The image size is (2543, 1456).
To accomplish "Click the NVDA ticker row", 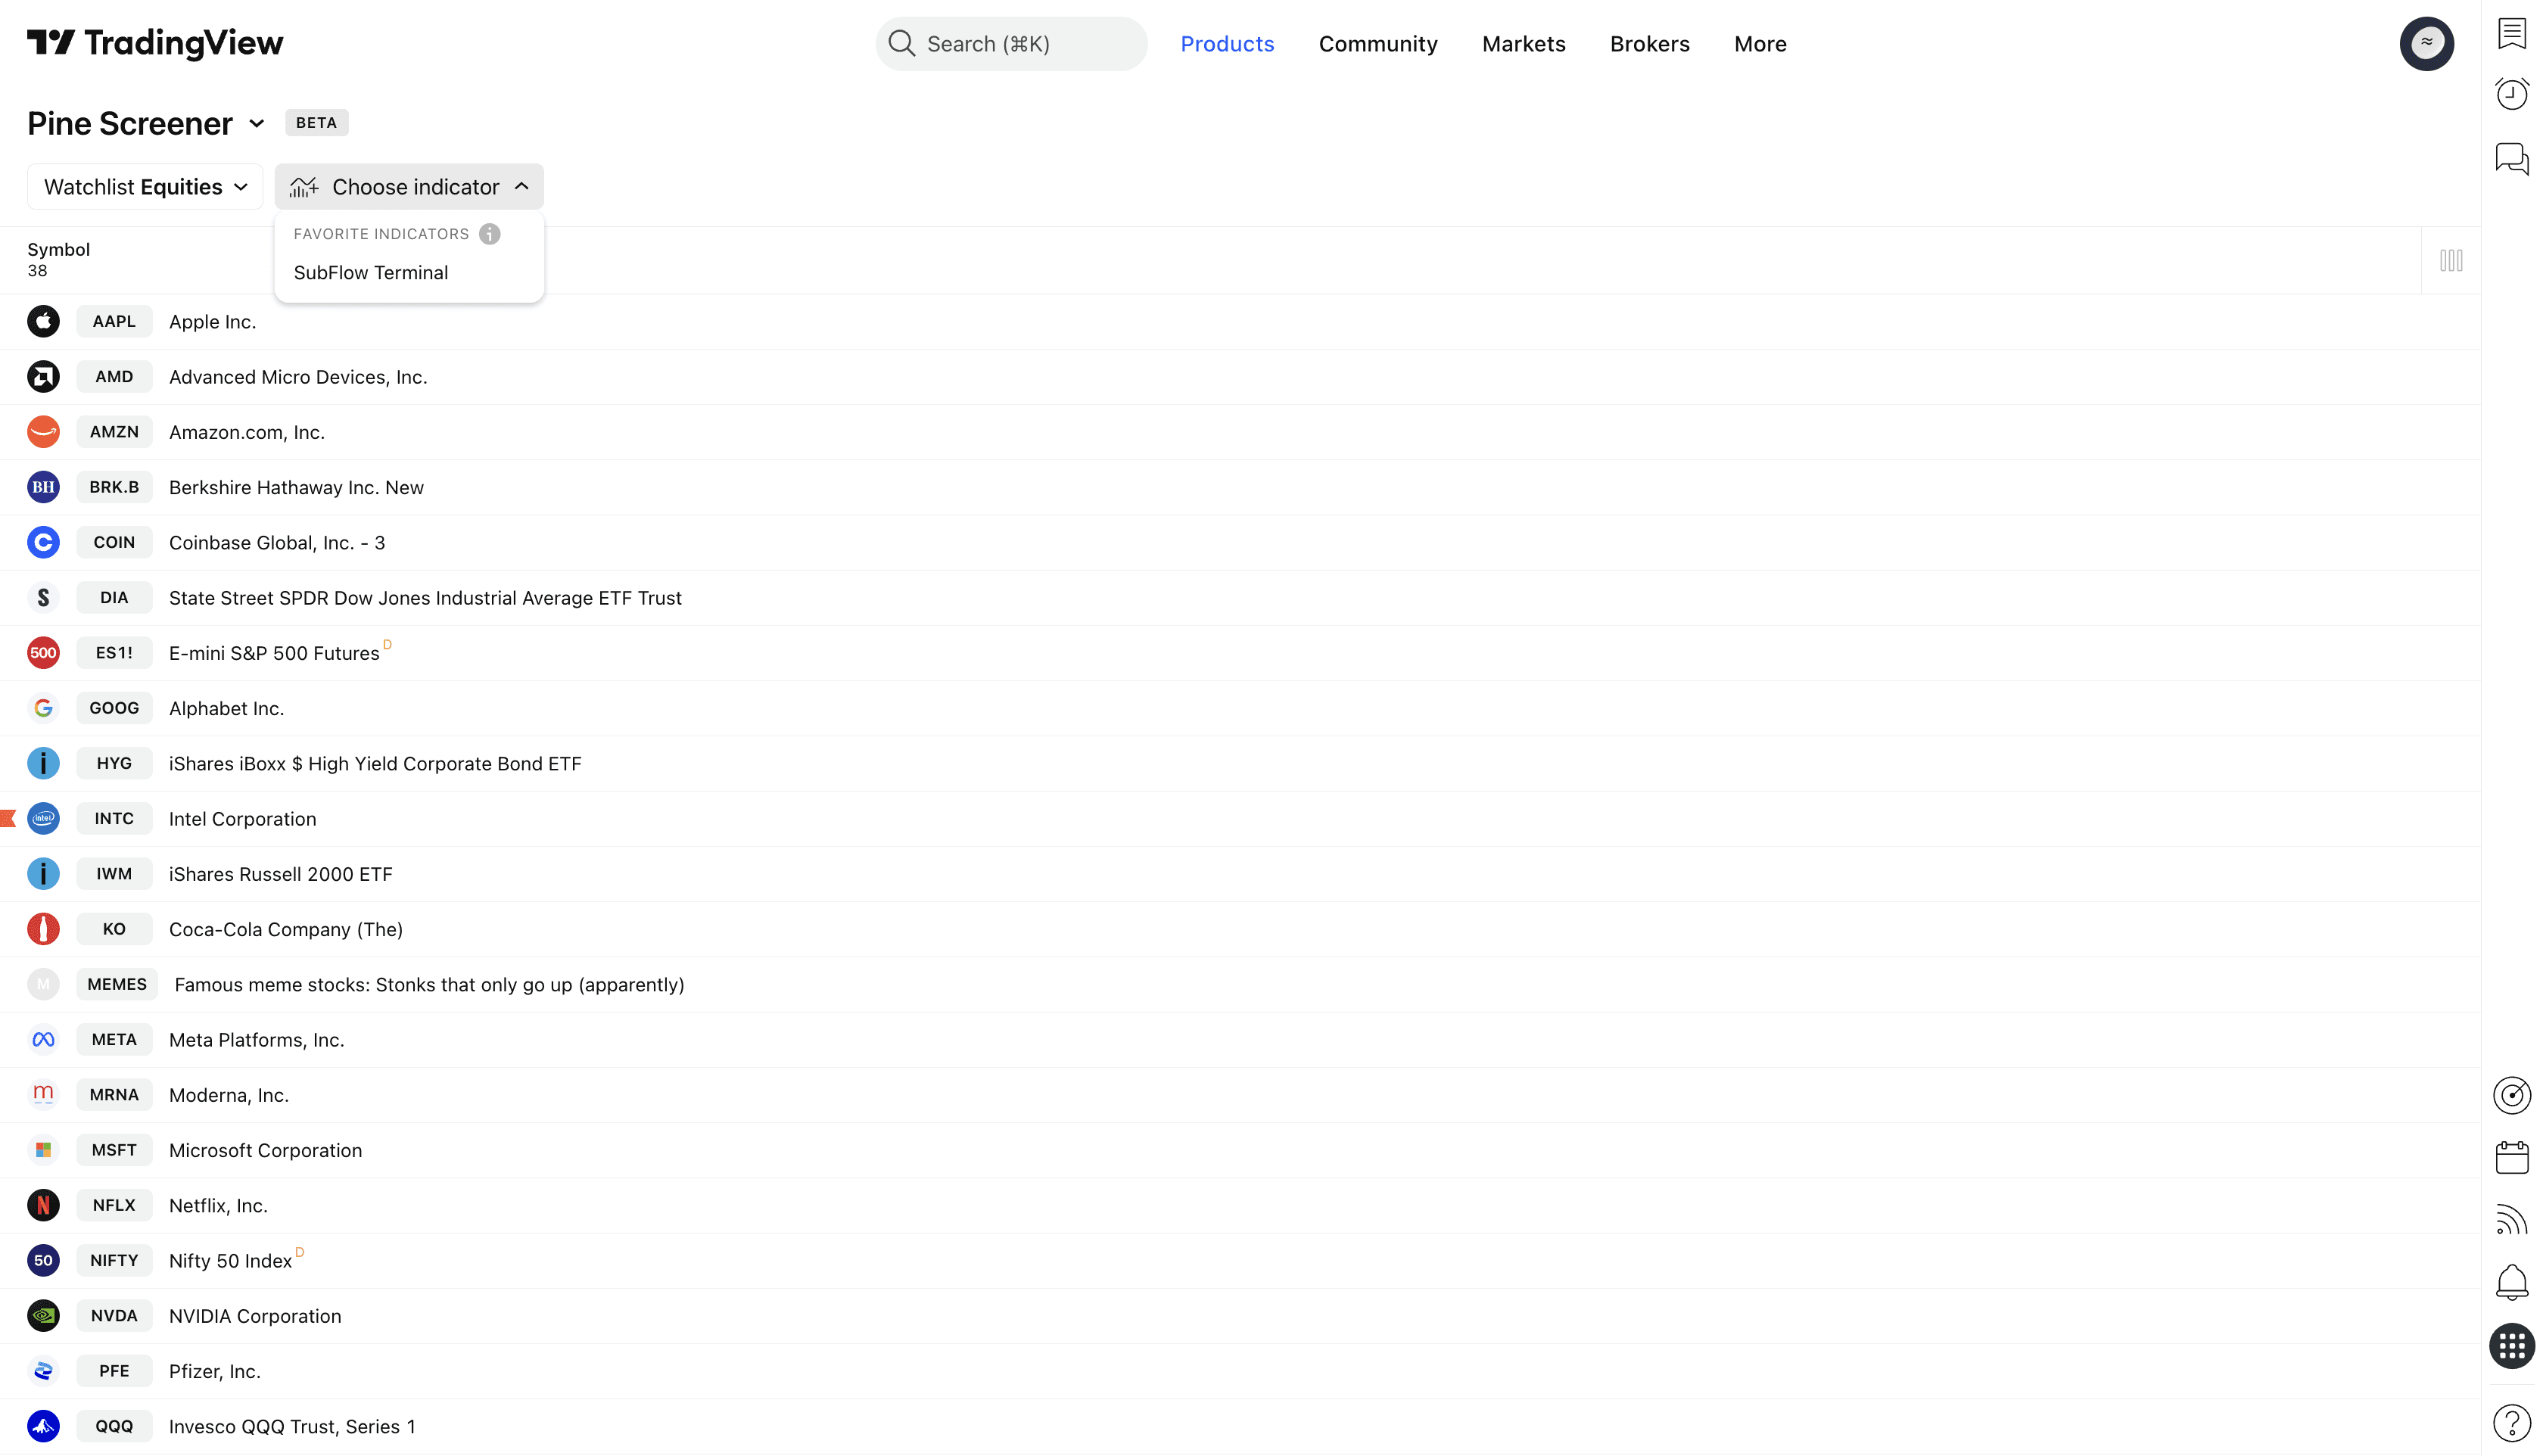I will pos(114,1316).
